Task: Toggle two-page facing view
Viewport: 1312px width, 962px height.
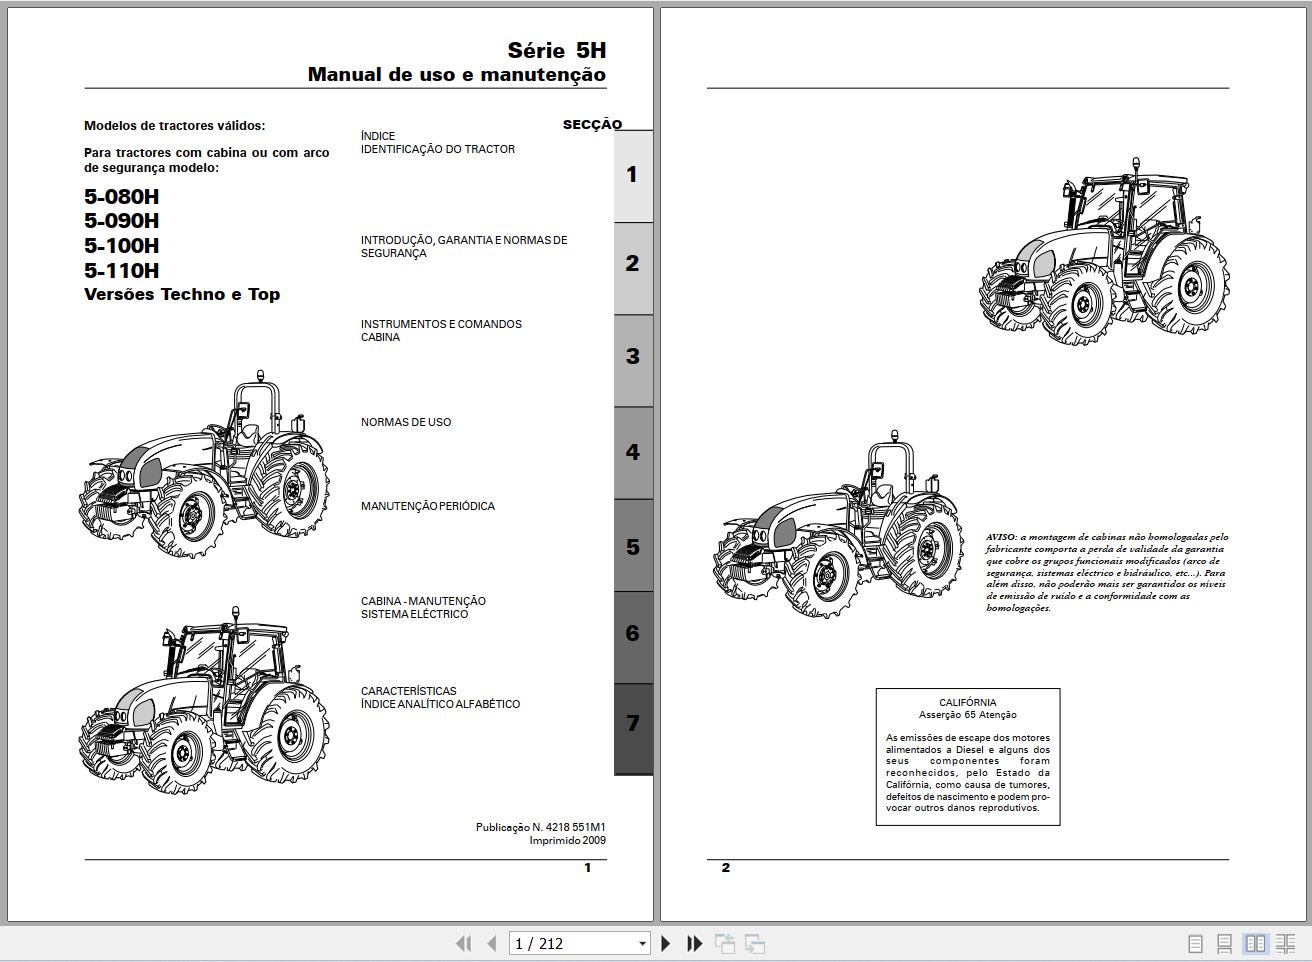Action: tap(1255, 943)
